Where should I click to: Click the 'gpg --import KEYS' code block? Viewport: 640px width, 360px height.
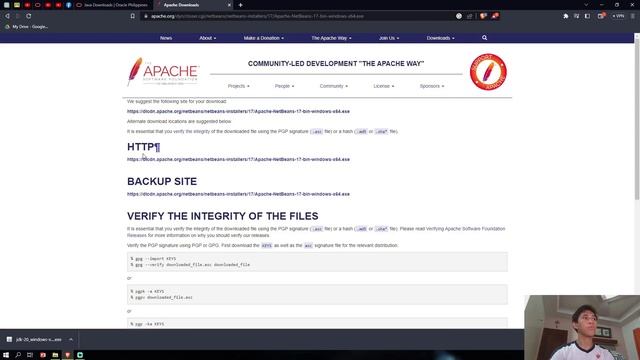[317, 262]
